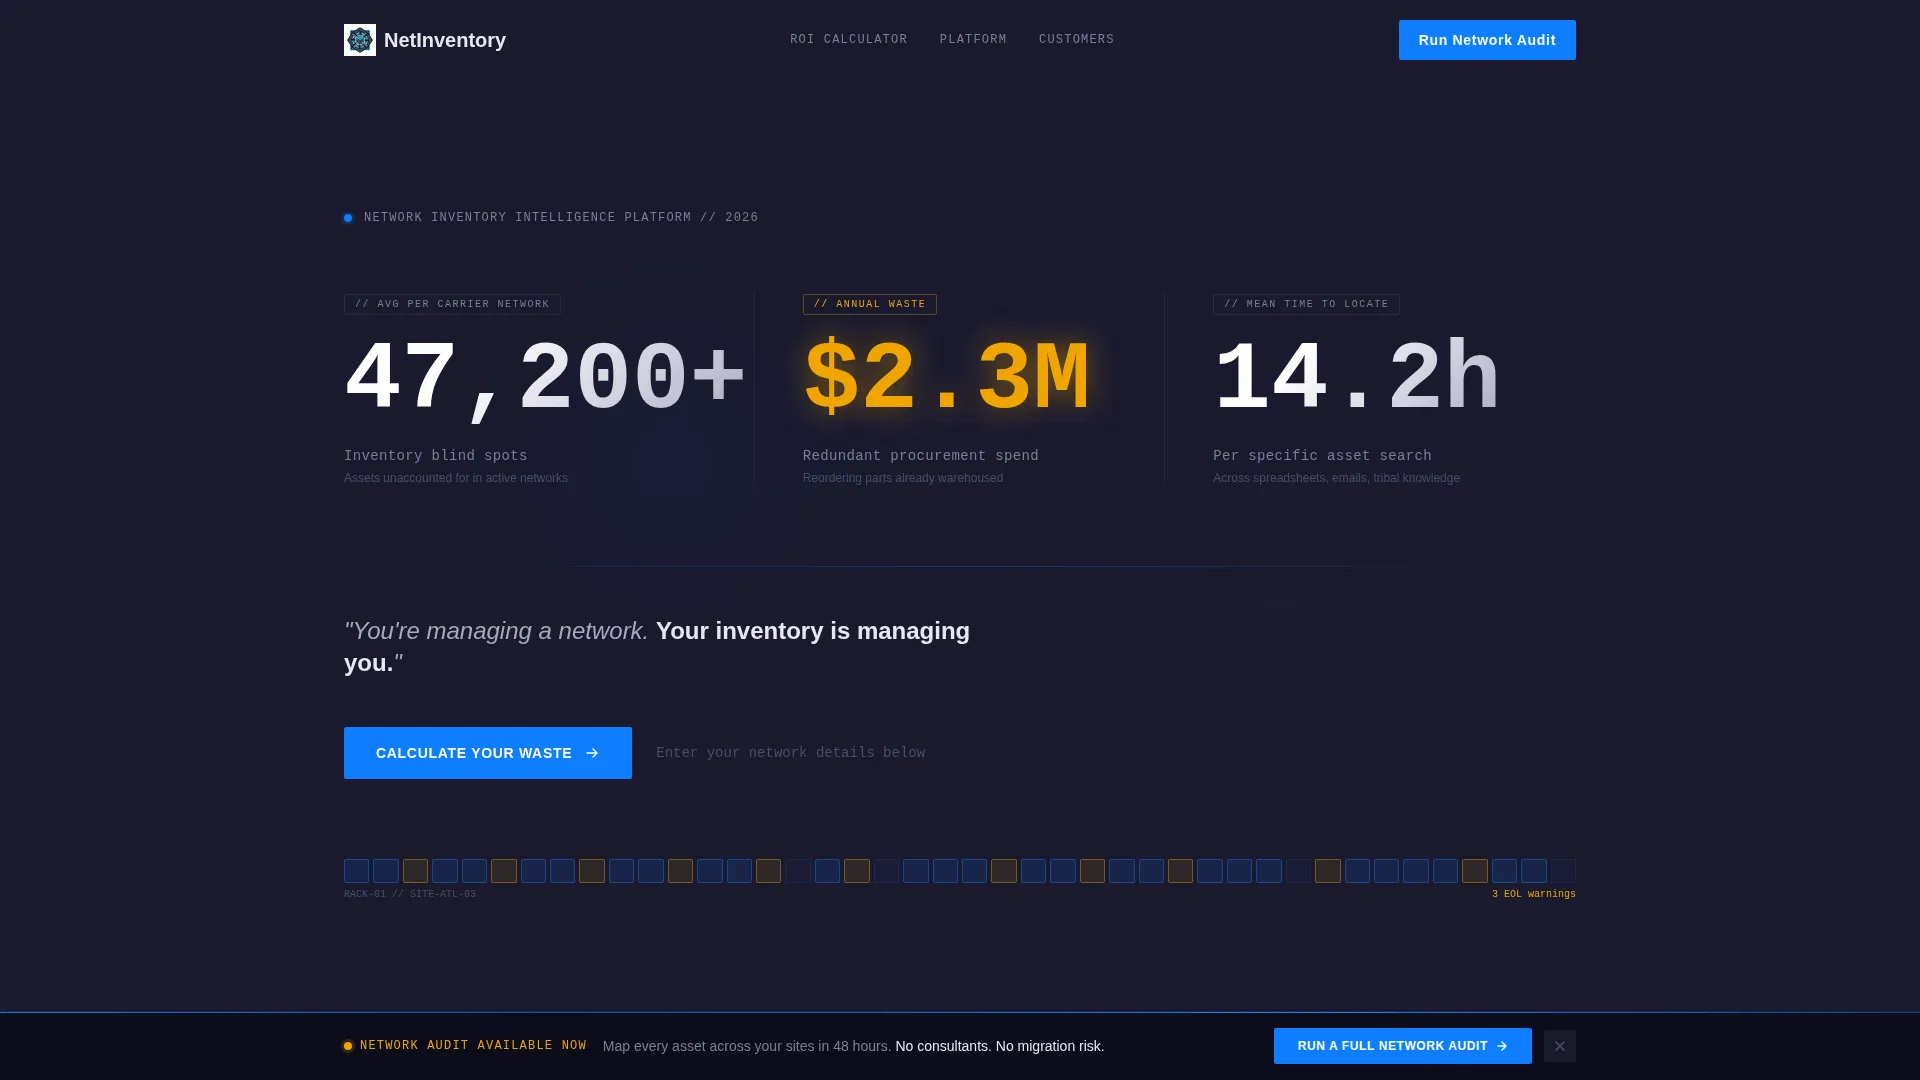1920x1080 pixels.
Task: Click the Run Network Audit header button
Action: pos(1487,40)
